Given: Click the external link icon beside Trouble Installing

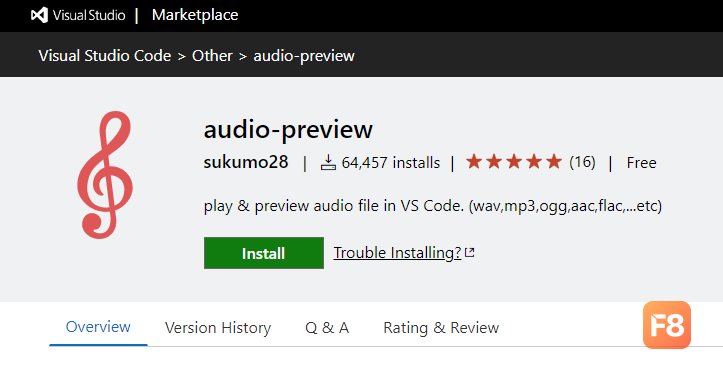Looking at the screenshot, I should [469, 252].
